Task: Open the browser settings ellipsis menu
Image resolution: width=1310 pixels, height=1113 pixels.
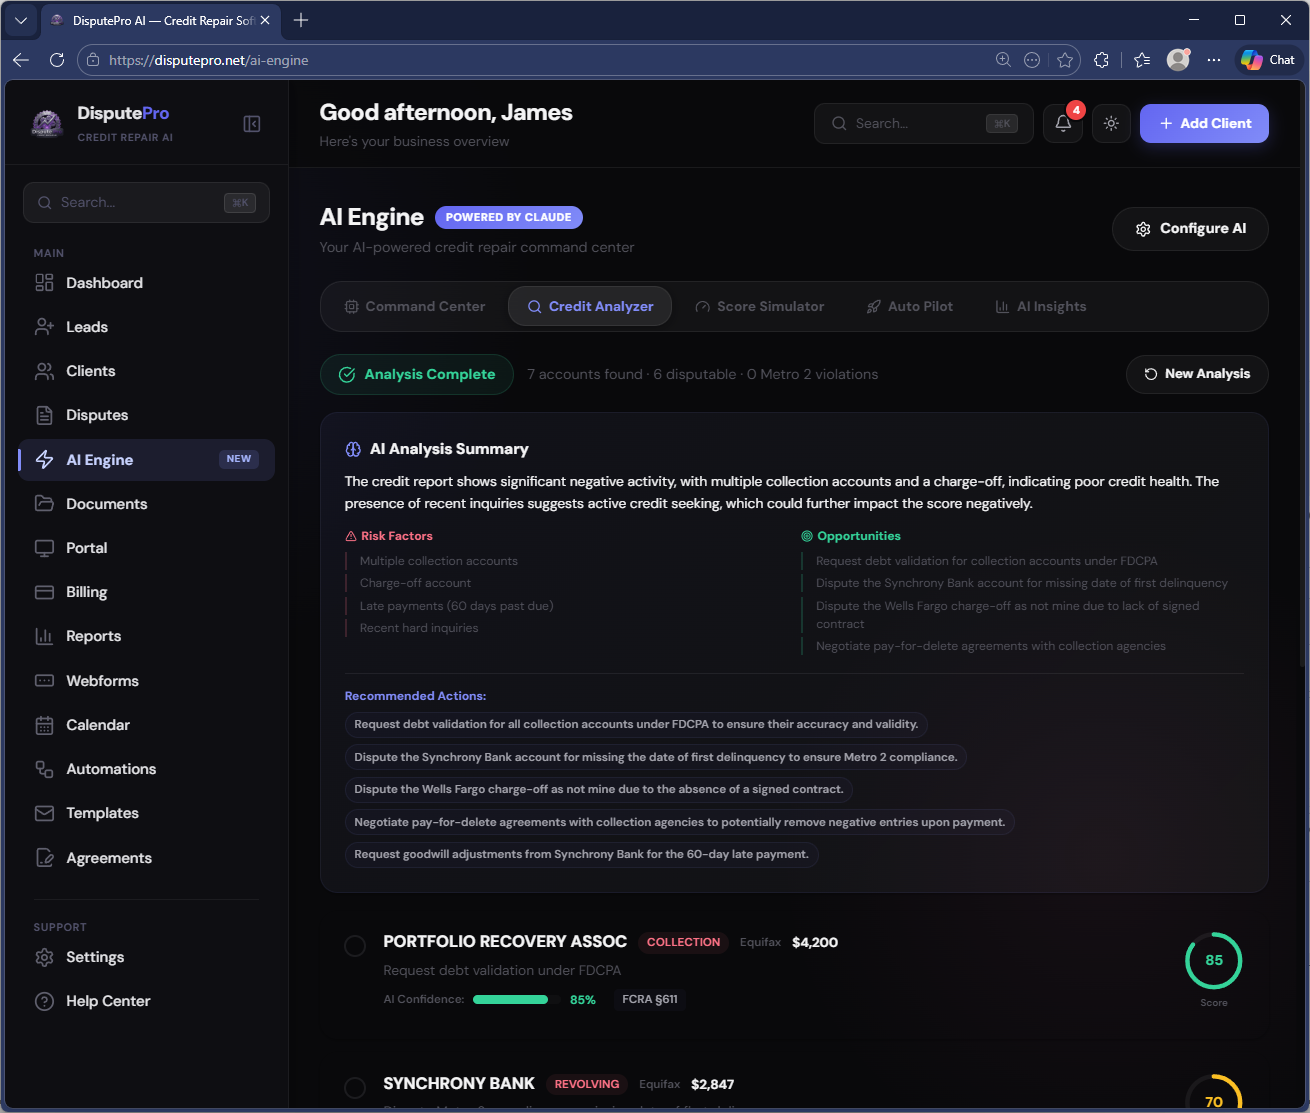Action: pyautogui.click(x=1214, y=59)
